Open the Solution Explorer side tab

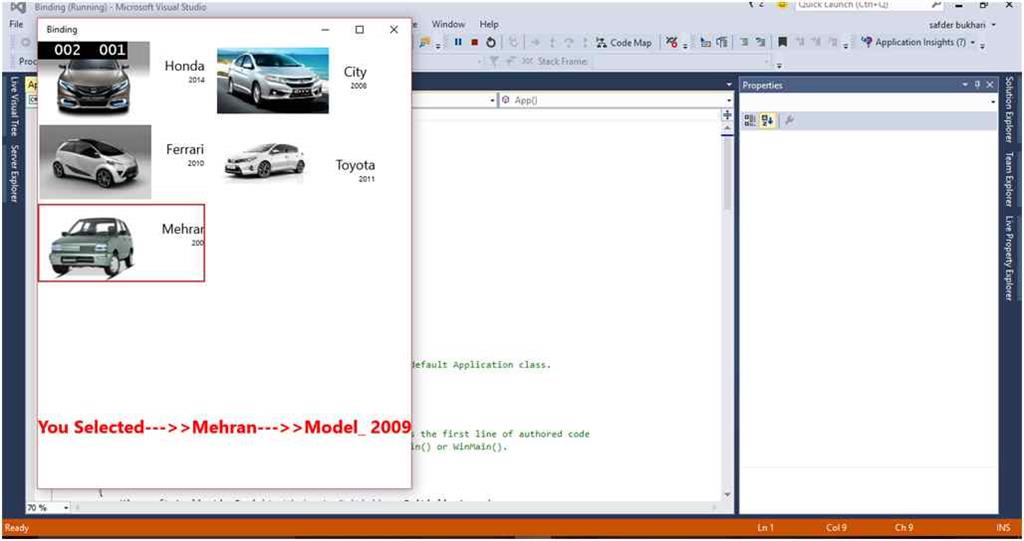[1009, 110]
